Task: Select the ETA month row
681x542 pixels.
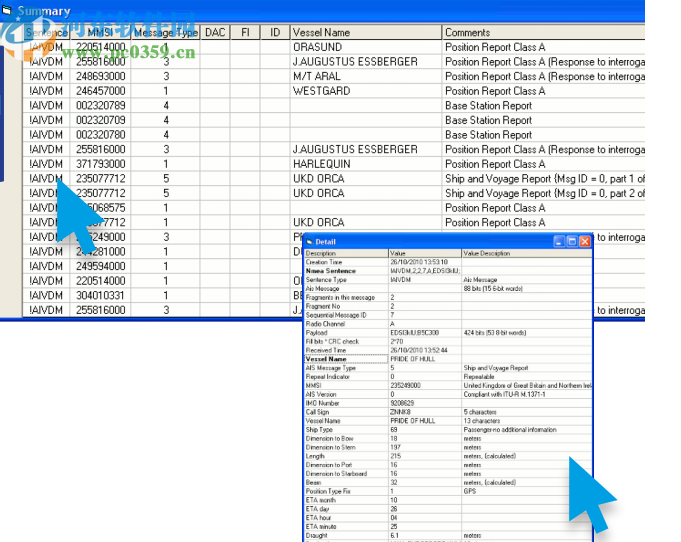Action: (x=448, y=500)
